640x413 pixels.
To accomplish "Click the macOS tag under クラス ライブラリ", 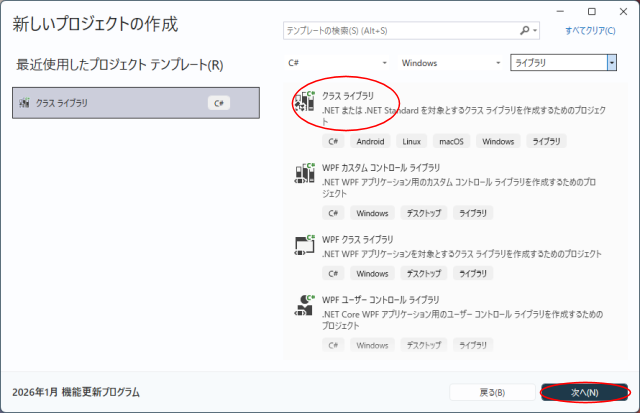I will (453, 142).
